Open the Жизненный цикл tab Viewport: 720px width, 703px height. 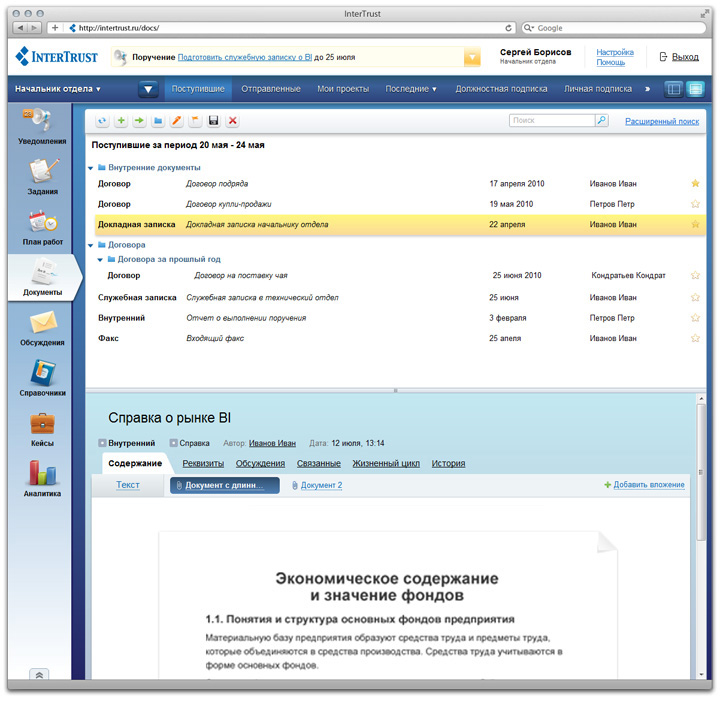[385, 464]
